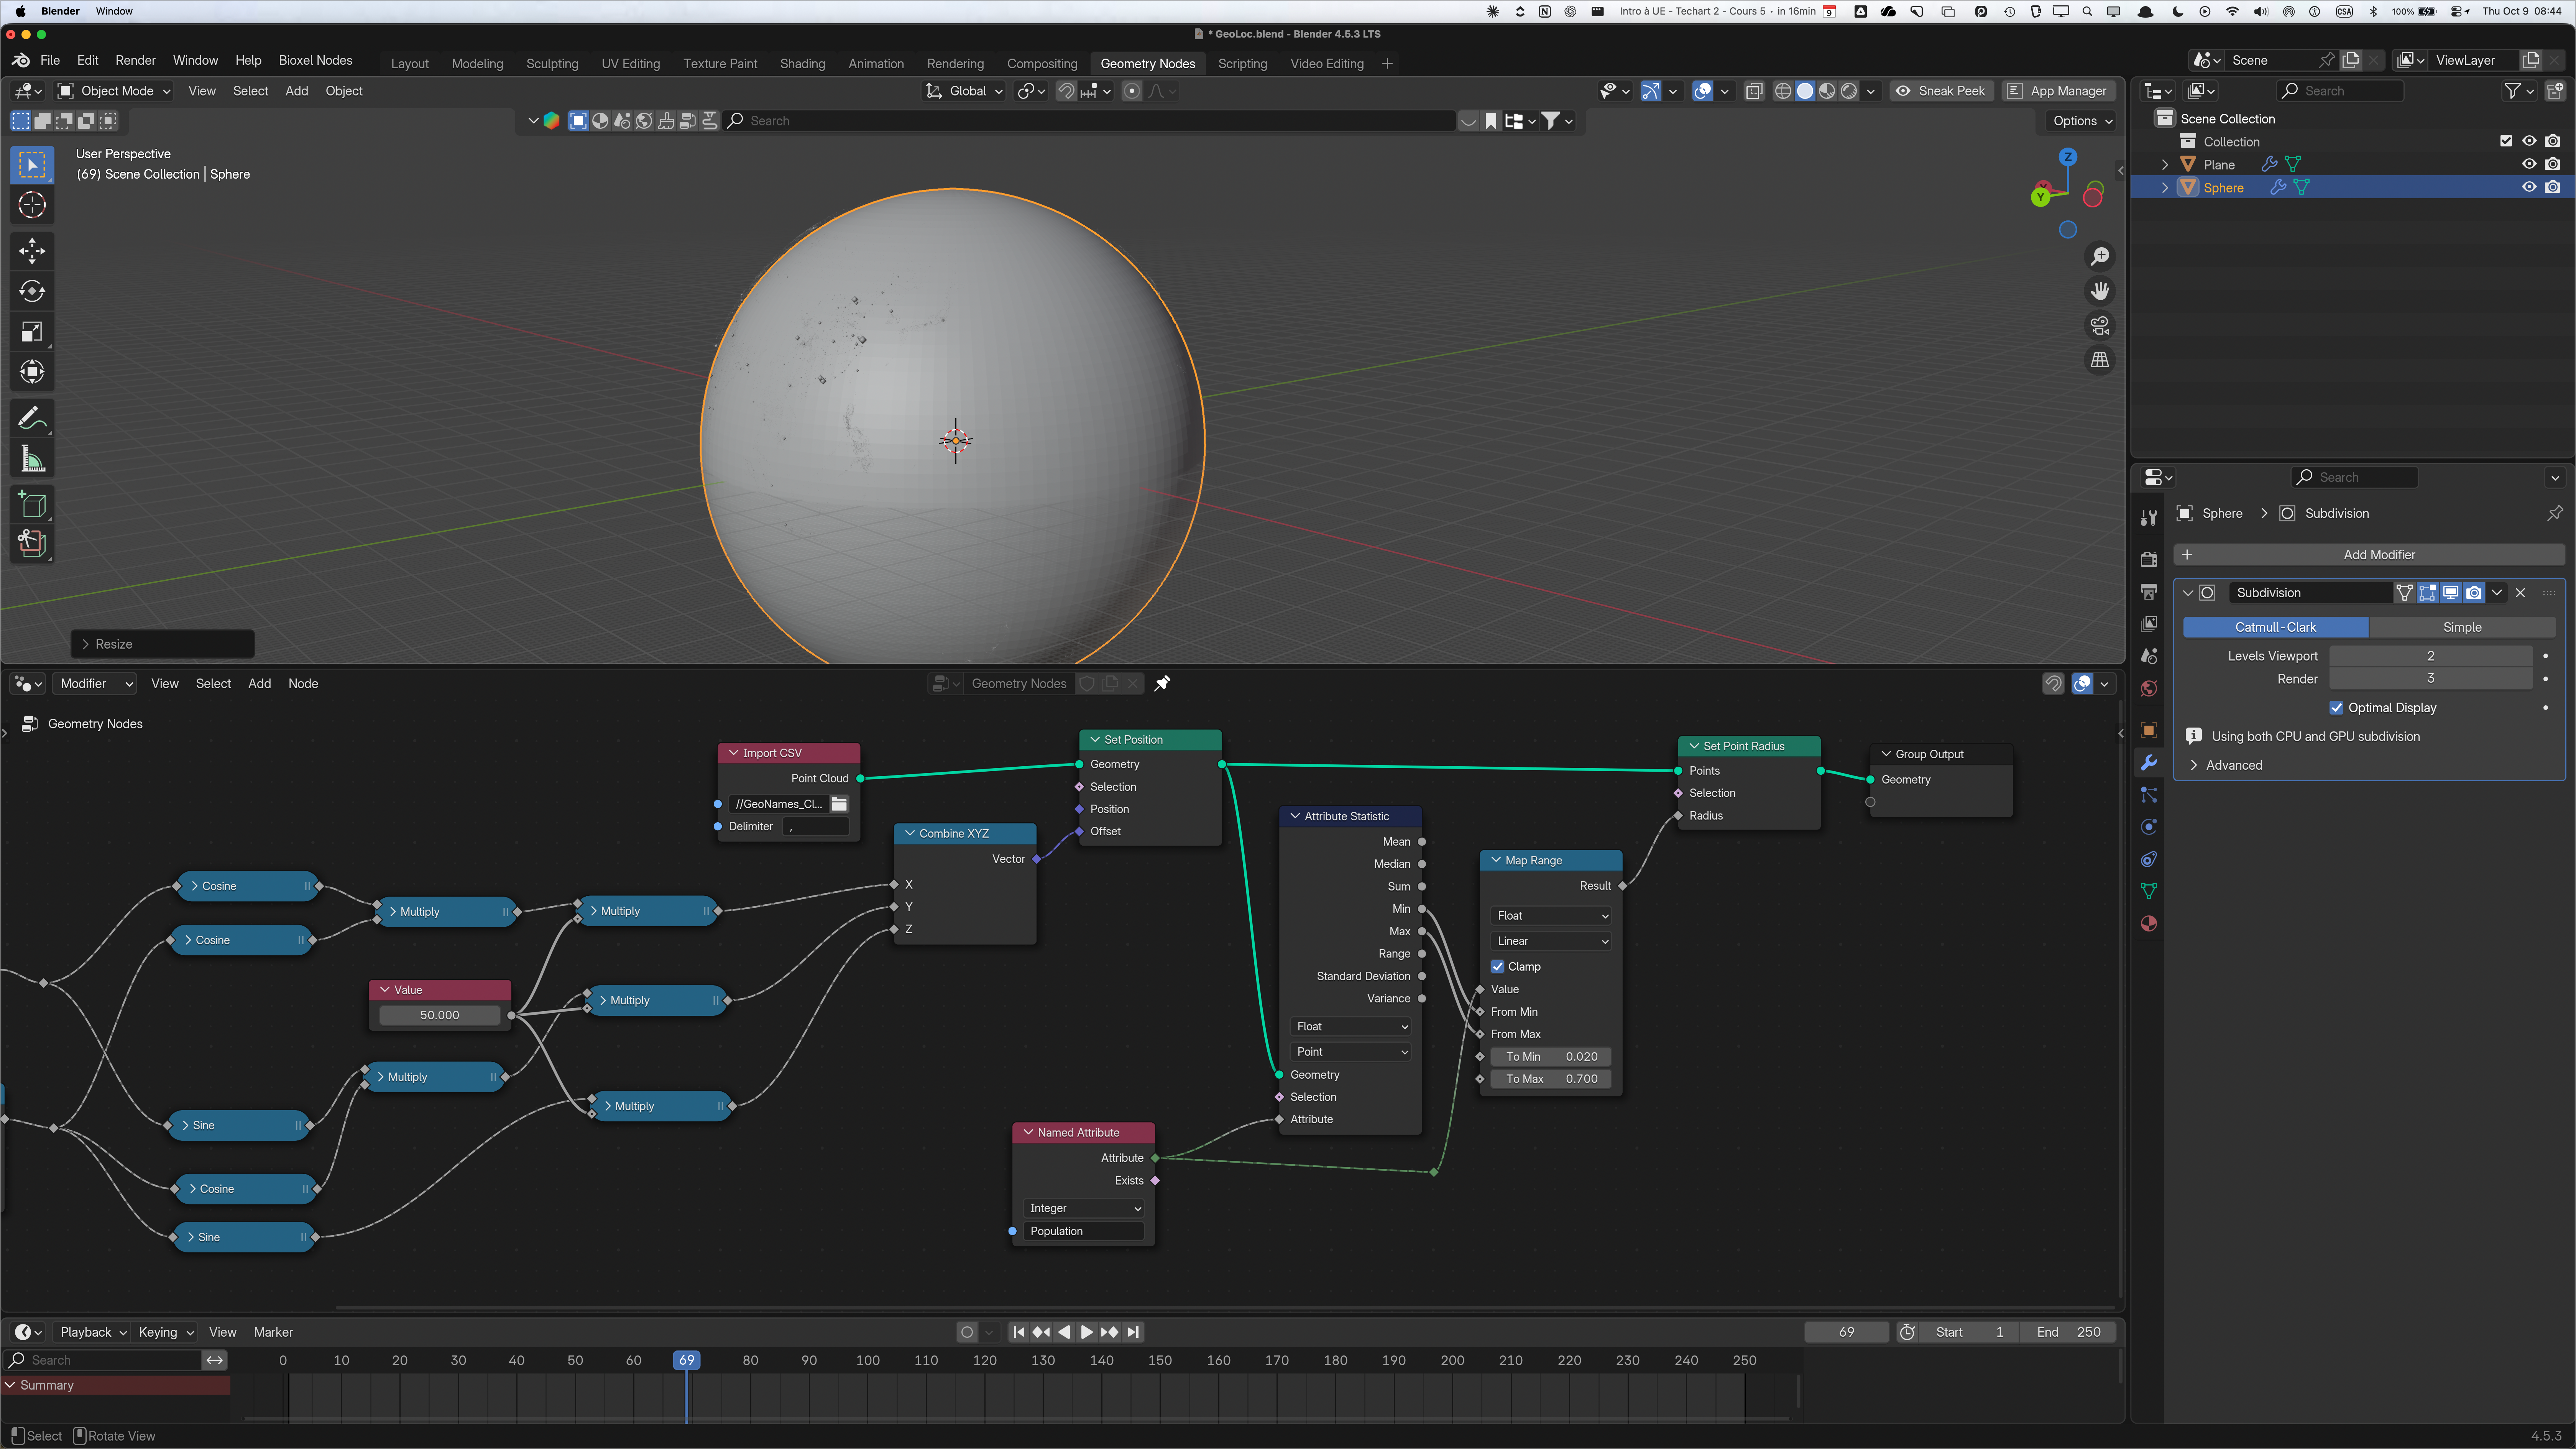Image resolution: width=2576 pixels, height=1449 pixels.
Task: Open the Bioxel Nodes menu
Action: tap(315, 60)
